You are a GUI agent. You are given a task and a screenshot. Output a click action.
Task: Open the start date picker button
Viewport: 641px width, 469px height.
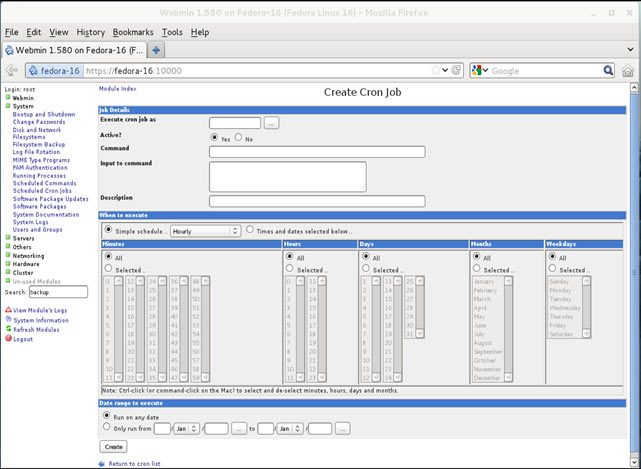[239, 429]
